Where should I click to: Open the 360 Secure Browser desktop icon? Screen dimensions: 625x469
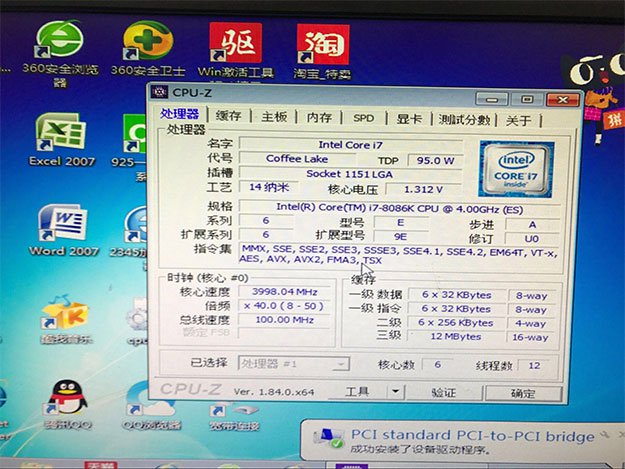[59, 40]
